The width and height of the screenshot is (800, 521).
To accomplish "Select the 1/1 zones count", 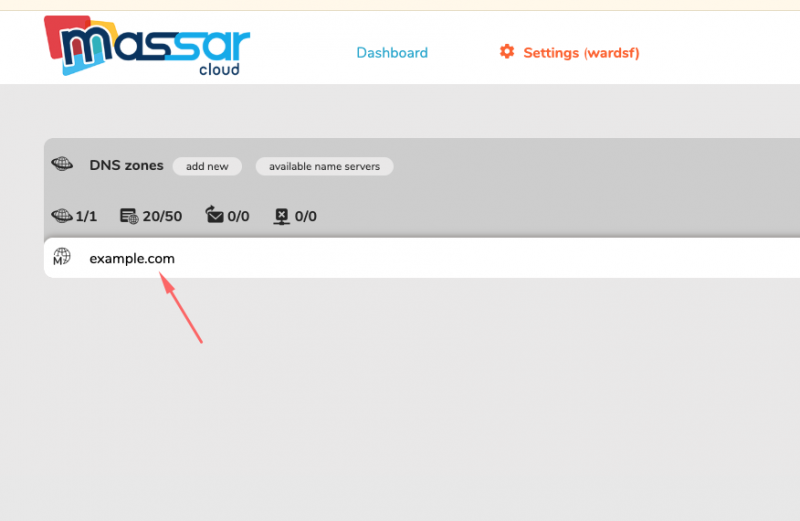I will 86,216.
